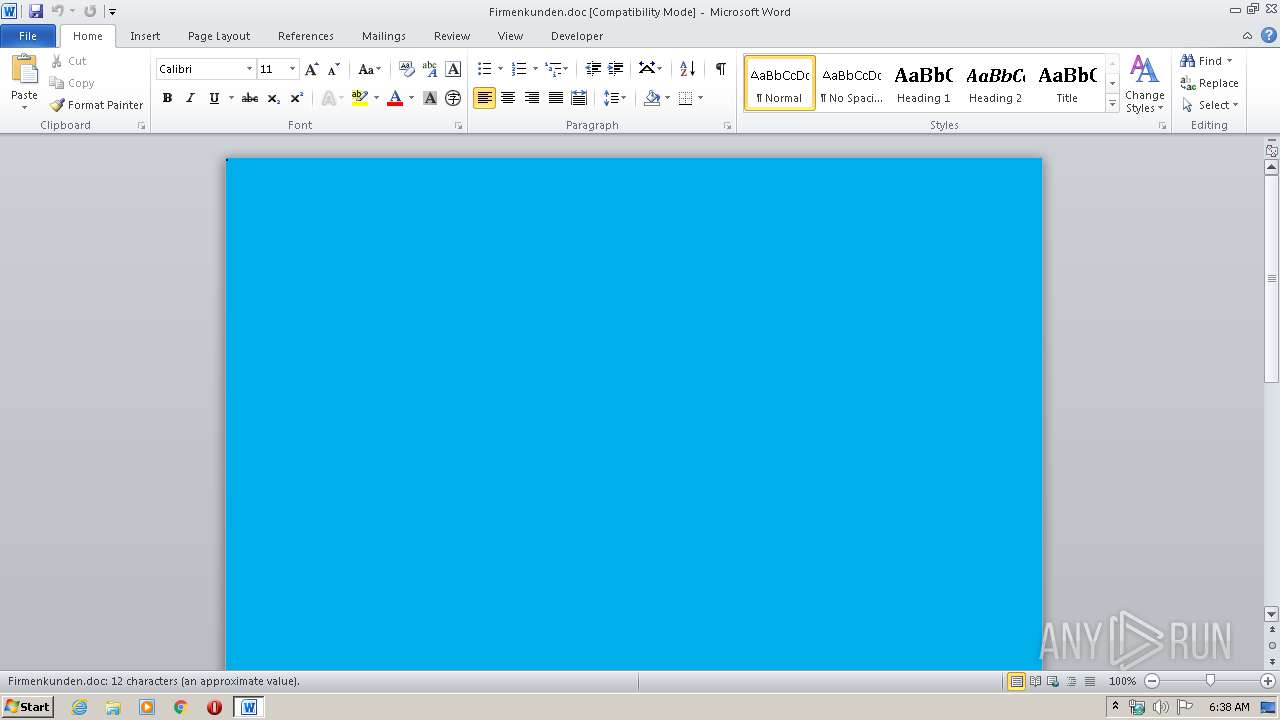The image size is (1280, 720).
Task: Click the Replace button
Action: tap(1210, 83)
